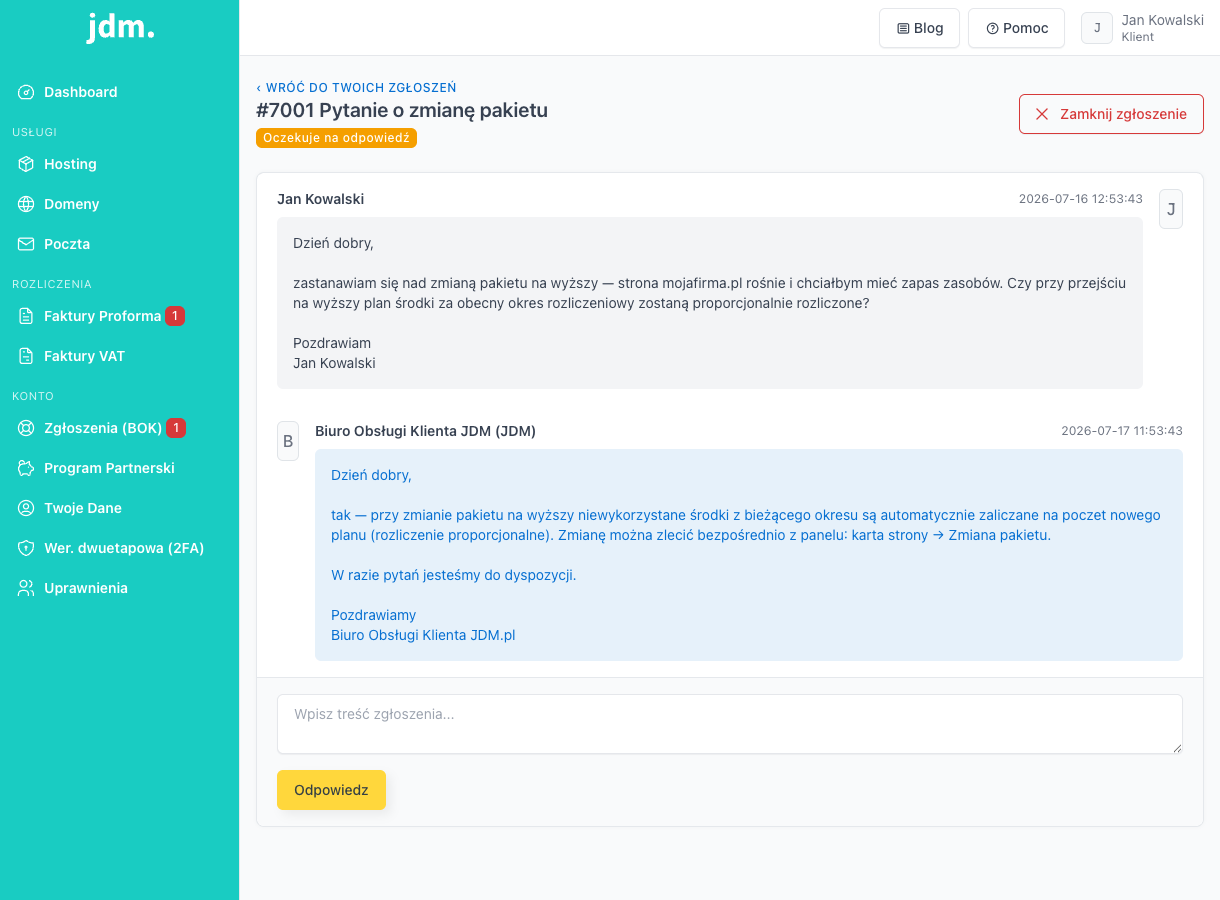Image resolution: width=1220 pixels, height=900 pixels.
Task: Click the line 'W razie pytań jesteśmy do dyspozycji.'
Action: pos(454,575)
